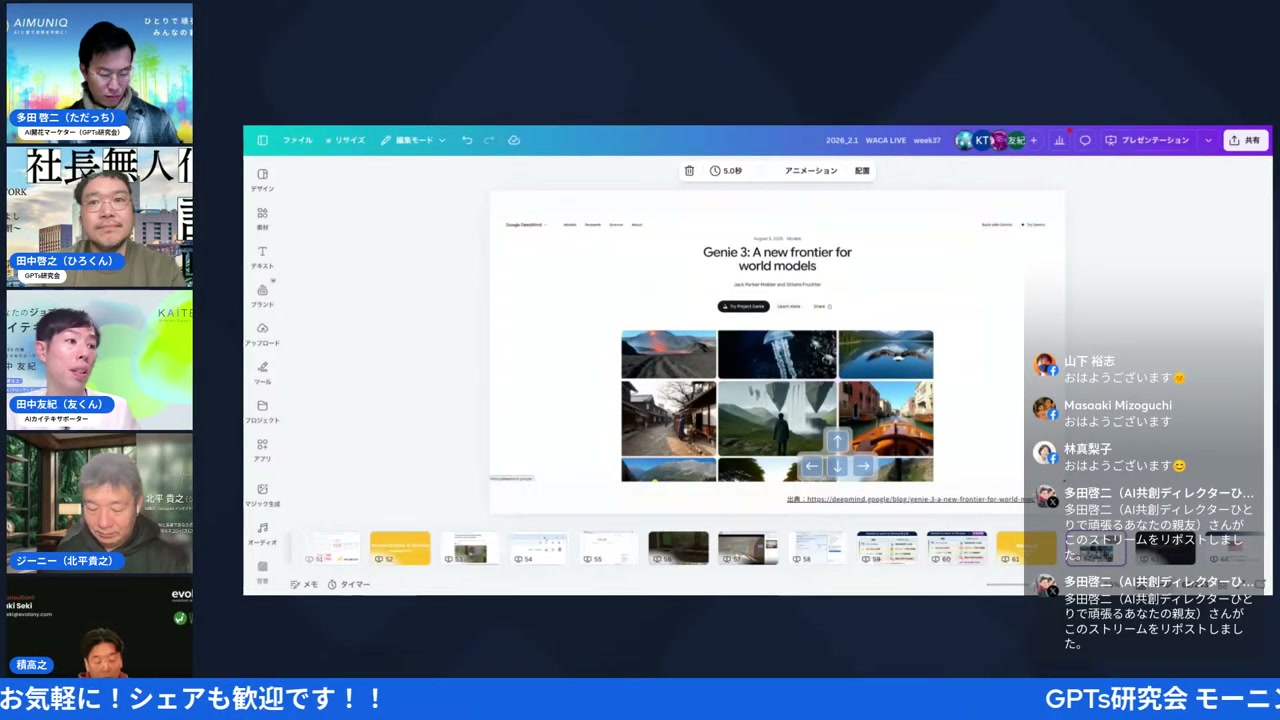1280x720 pixels.
Task: Select the Text (テキスト) tool
Action: (262, 257)
